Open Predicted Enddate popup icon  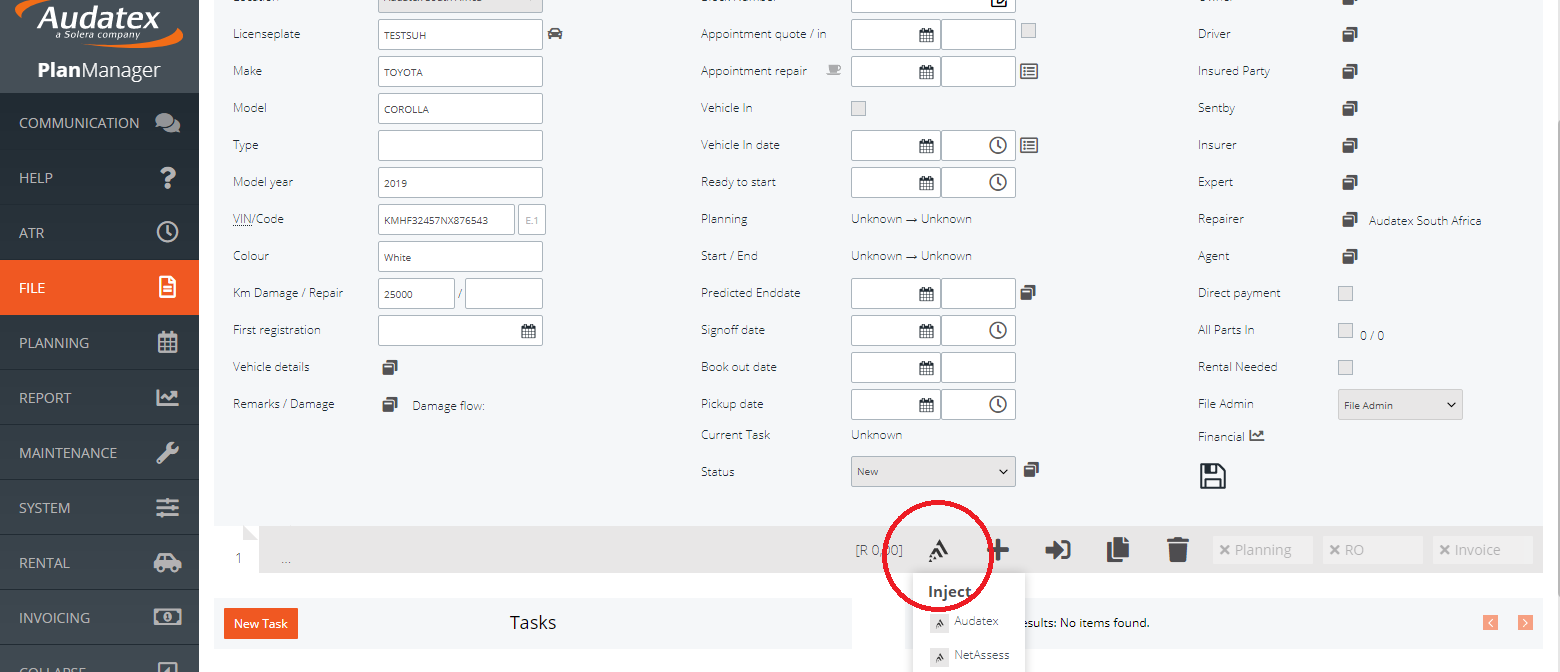click(1028, 293)
